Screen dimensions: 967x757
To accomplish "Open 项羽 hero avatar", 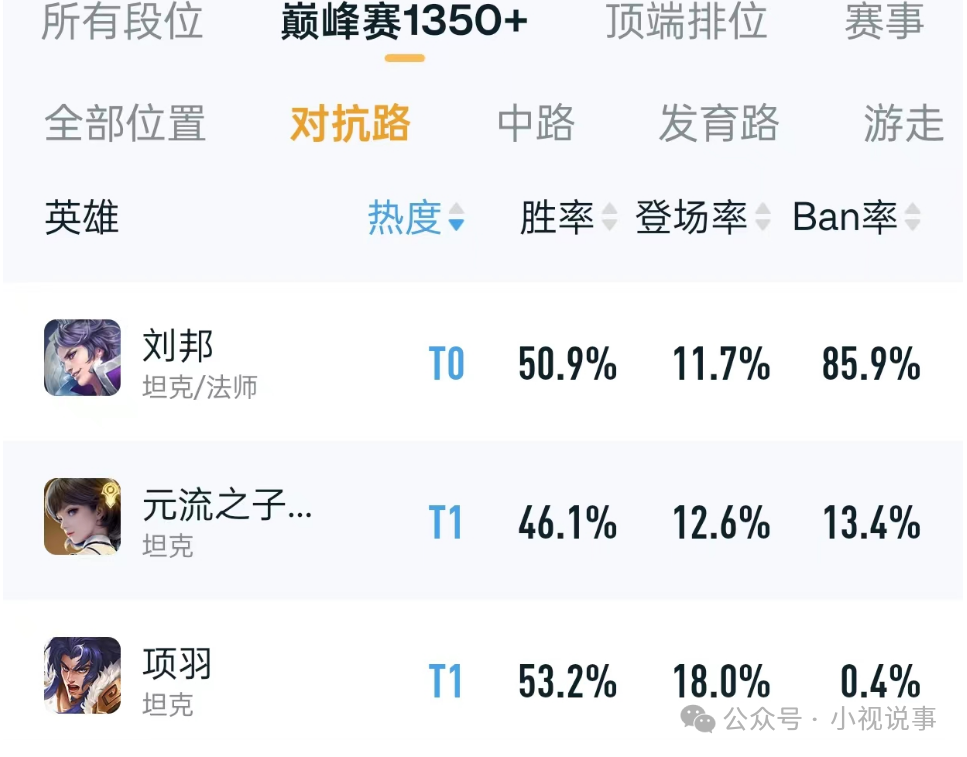I will tap(83, 676).
